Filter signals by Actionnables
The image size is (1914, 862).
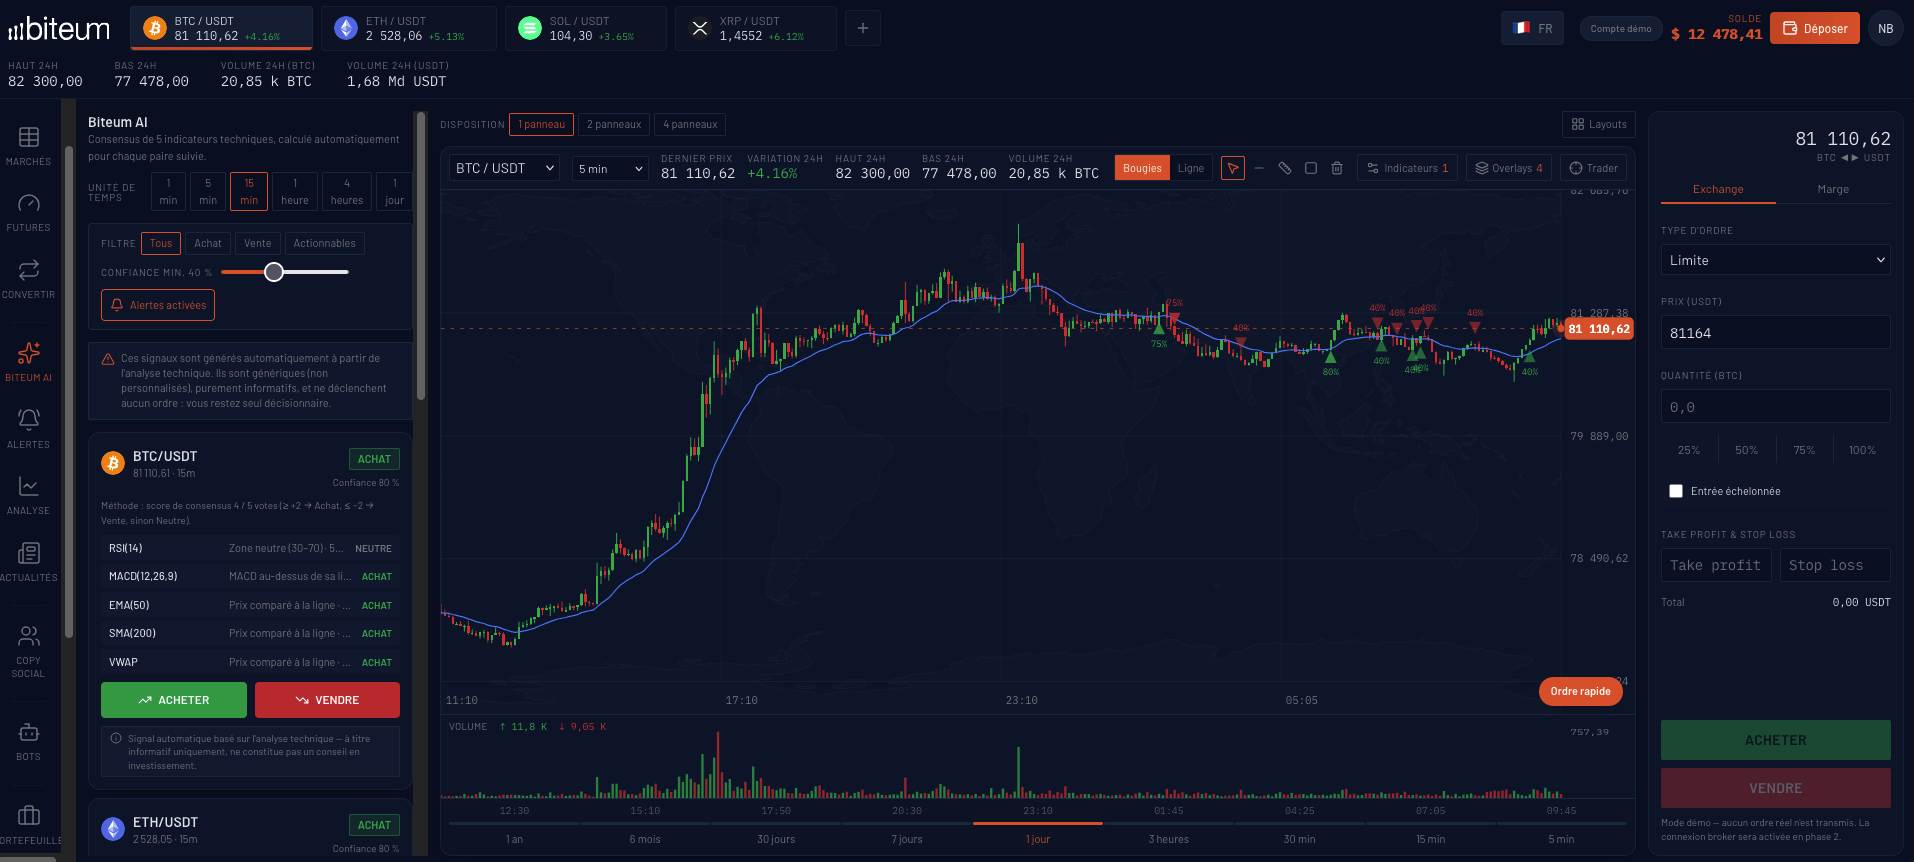tap(324, 243)
